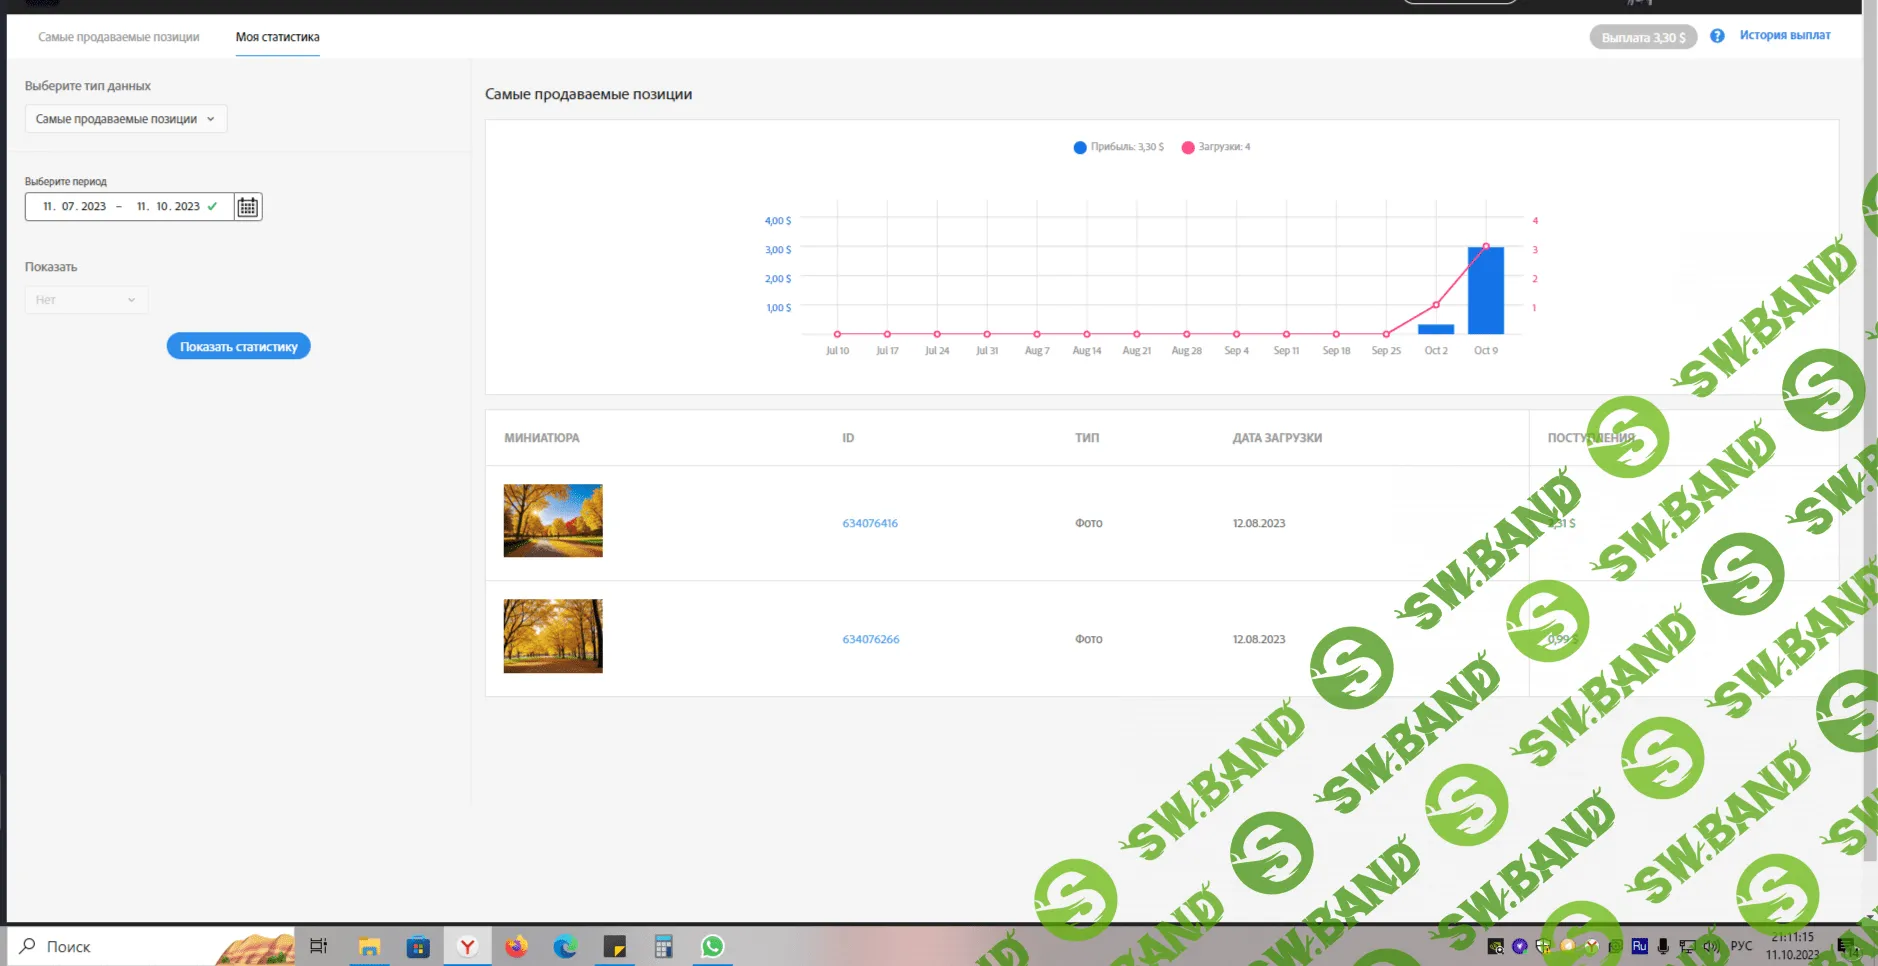The width and height of the screenshot is (1878, 966).
Task: Toggle the Прибыль series in chart legend
Action: (1118, 147)
